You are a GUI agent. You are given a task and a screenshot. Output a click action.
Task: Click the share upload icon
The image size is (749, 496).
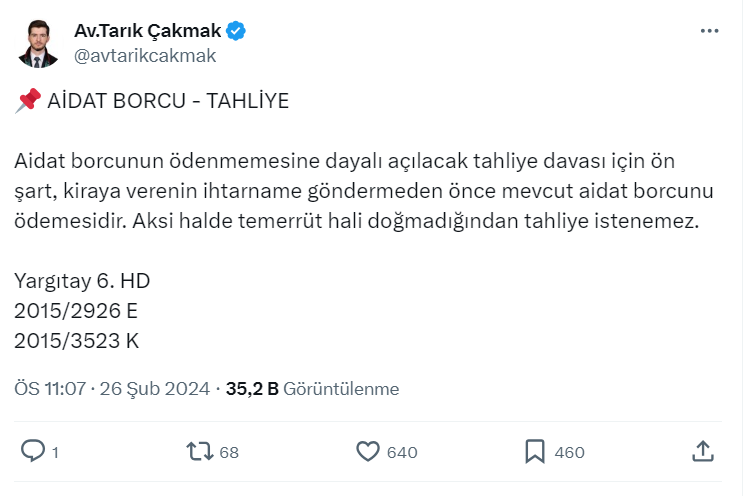[702, 451]
